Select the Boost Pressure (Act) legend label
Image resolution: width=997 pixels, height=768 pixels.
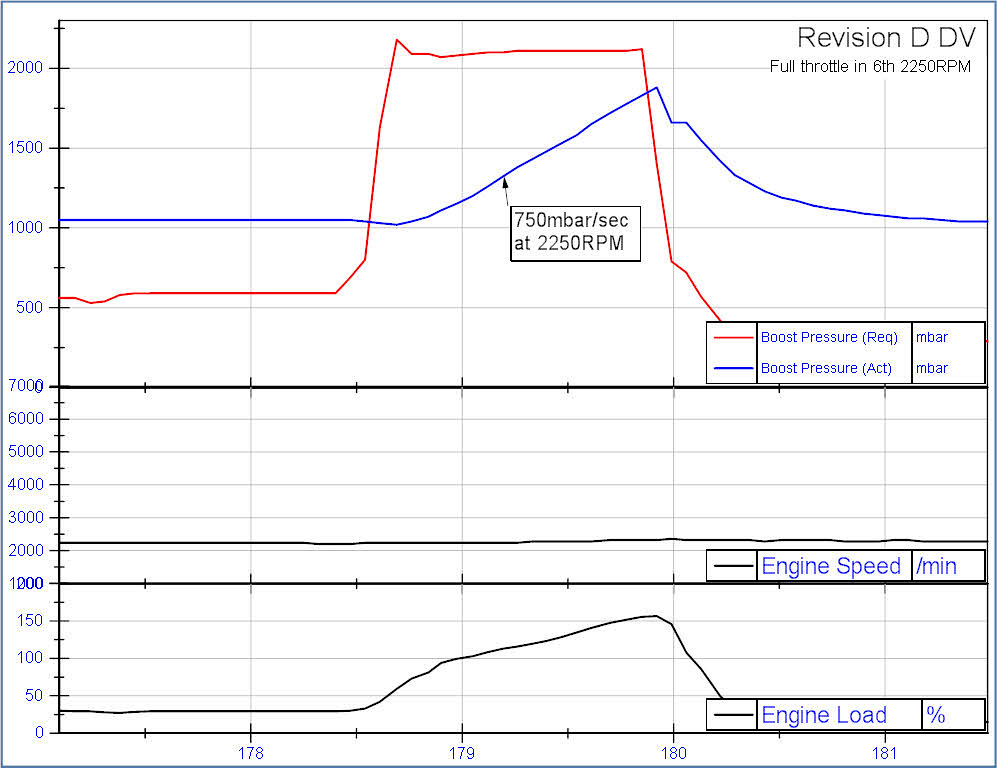pos(826,368)
